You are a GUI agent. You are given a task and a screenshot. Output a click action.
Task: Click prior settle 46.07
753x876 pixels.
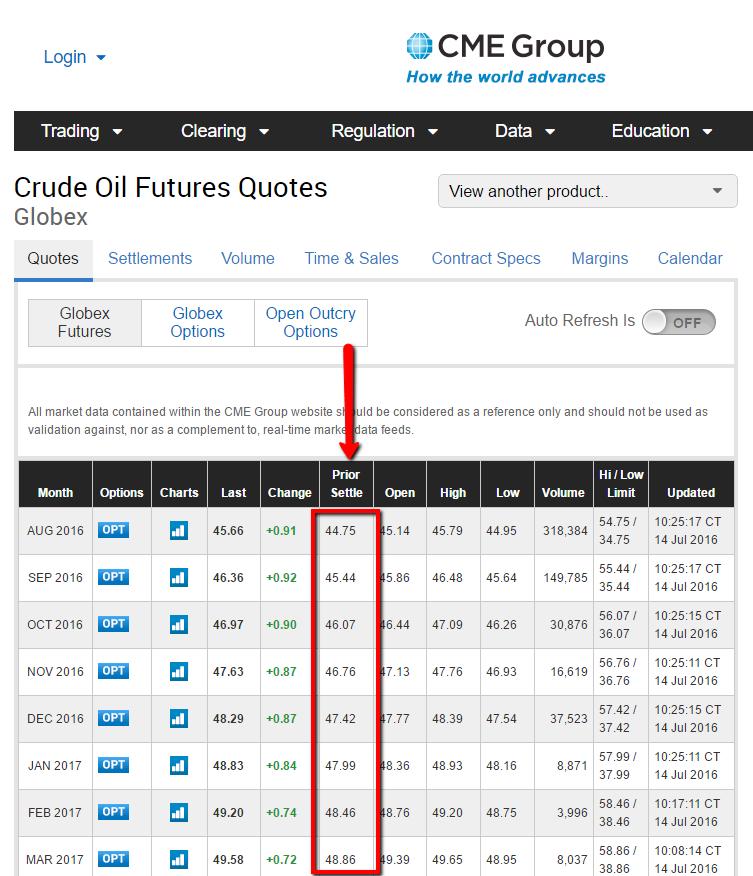coord(340,625)
